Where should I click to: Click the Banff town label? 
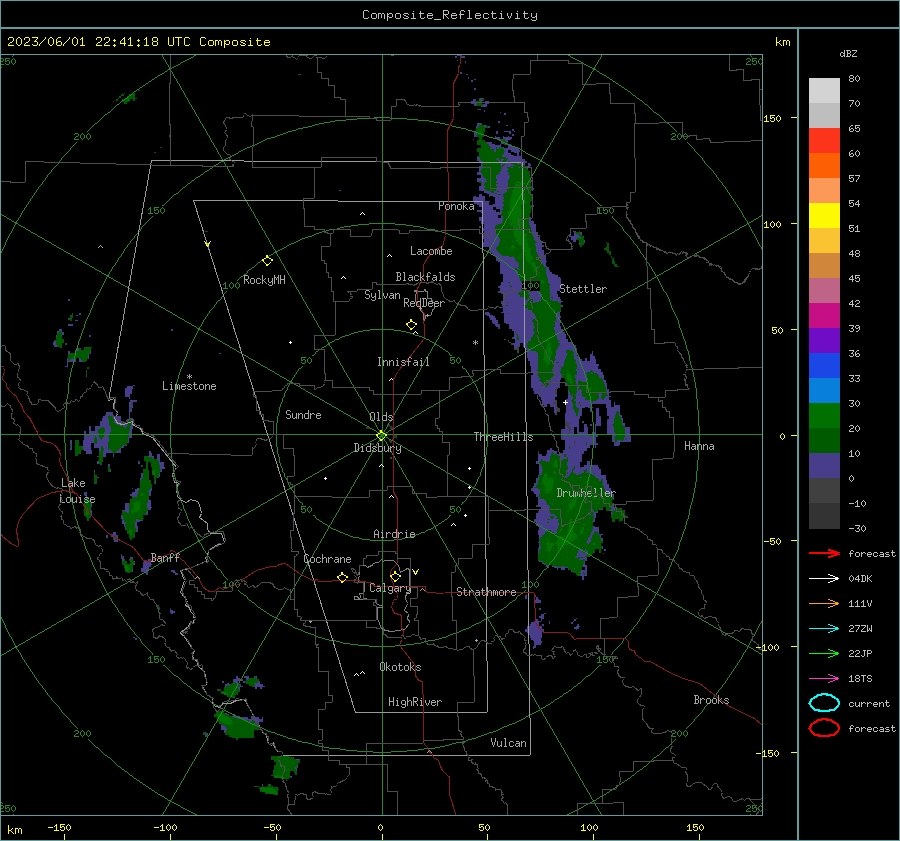click(x=165, y=557)
